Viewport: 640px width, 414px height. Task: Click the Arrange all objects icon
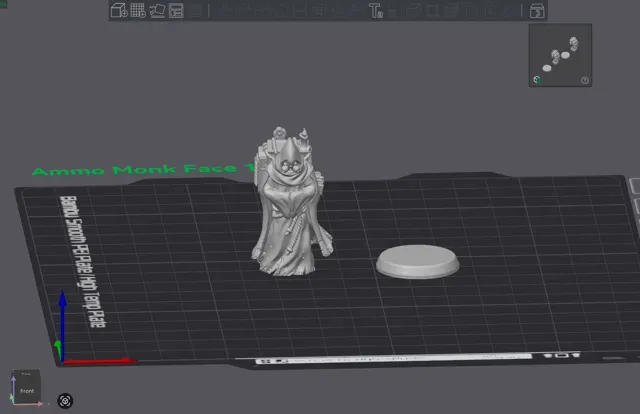[176, 11]
